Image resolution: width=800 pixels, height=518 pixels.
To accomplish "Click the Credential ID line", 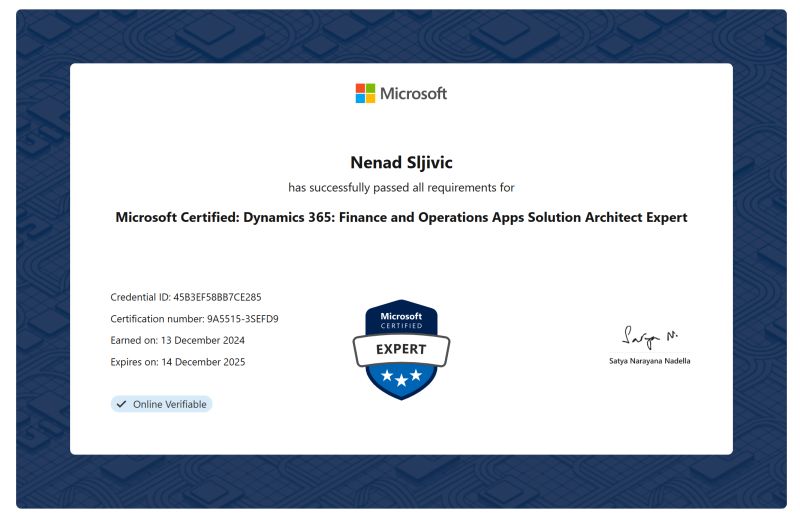I will (186, 297).
